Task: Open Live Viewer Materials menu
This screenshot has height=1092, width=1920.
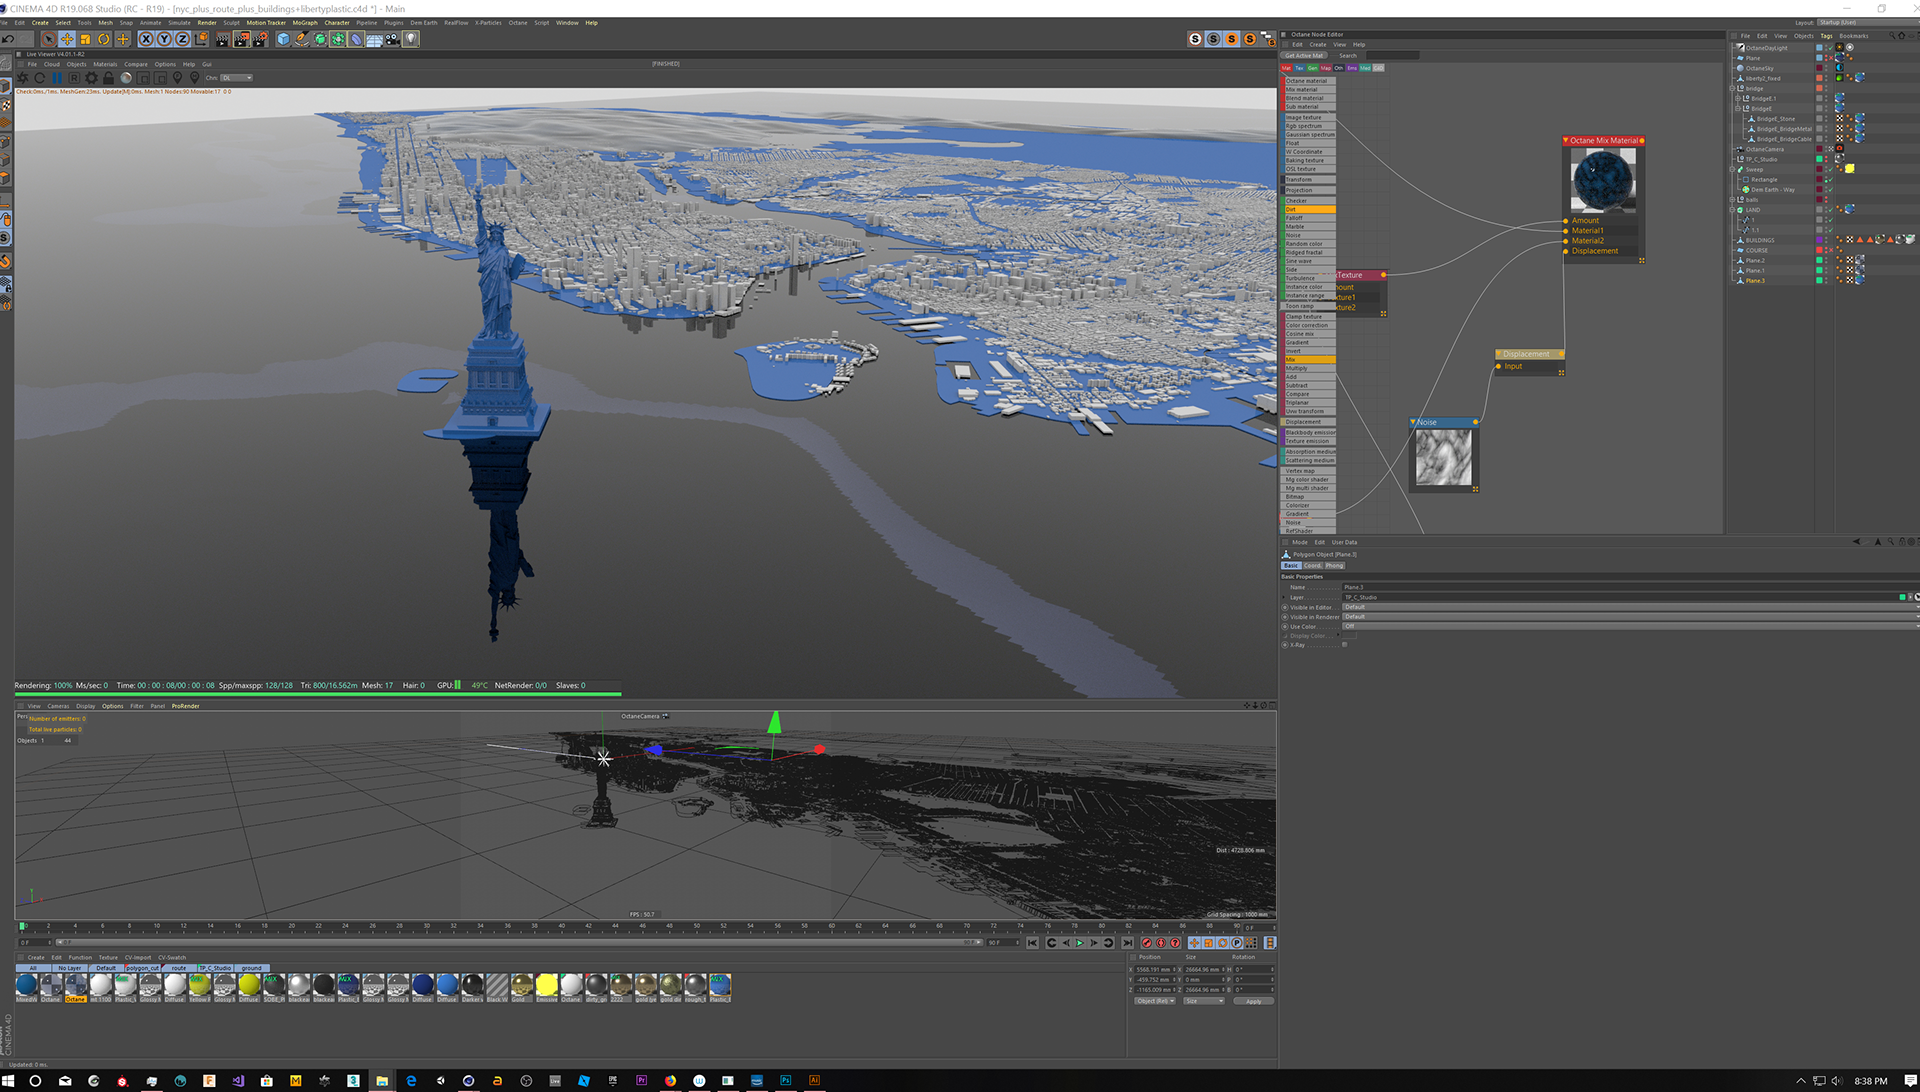Action: [105, 64]
